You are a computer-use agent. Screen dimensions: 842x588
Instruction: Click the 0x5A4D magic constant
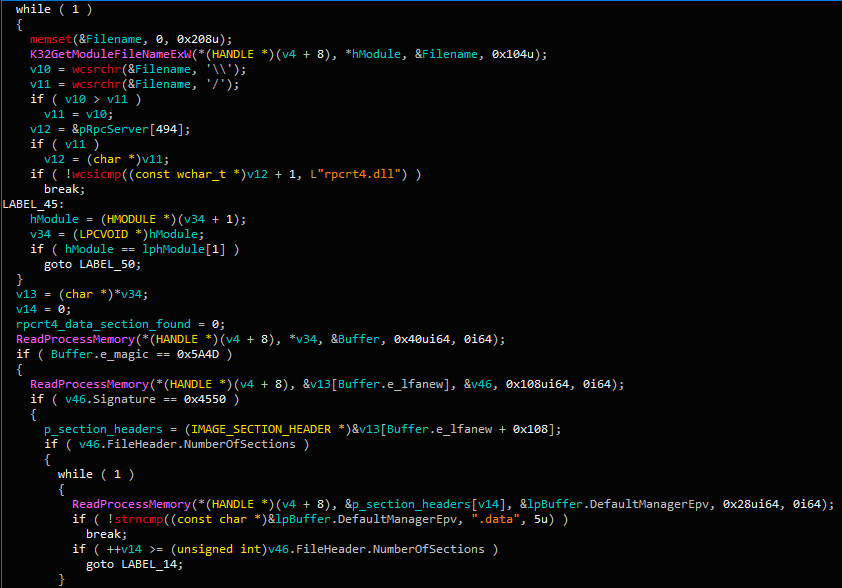click(198, 355)
